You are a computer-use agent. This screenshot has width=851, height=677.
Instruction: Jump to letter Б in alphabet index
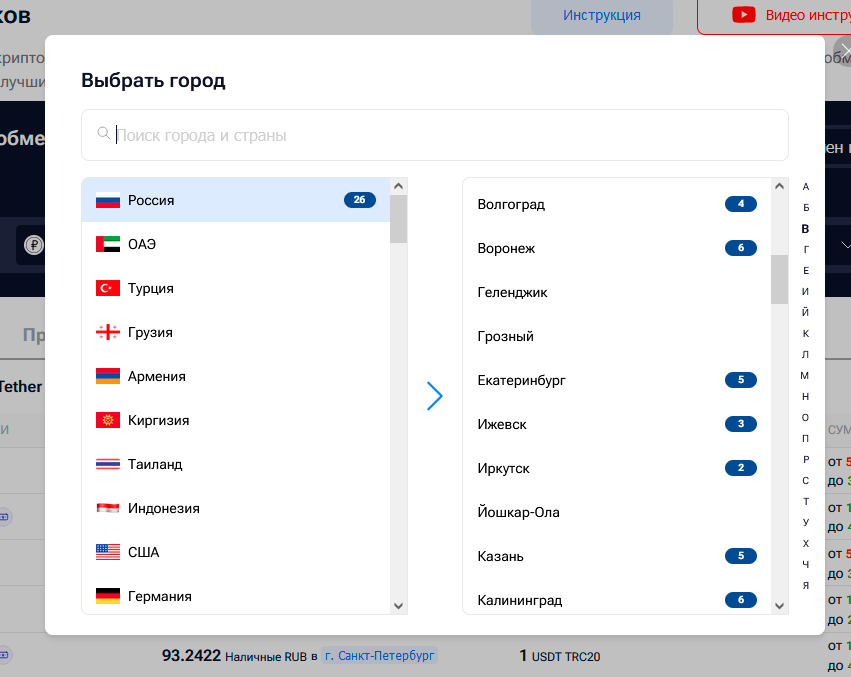pyautogui.click(x=805, y=207)
